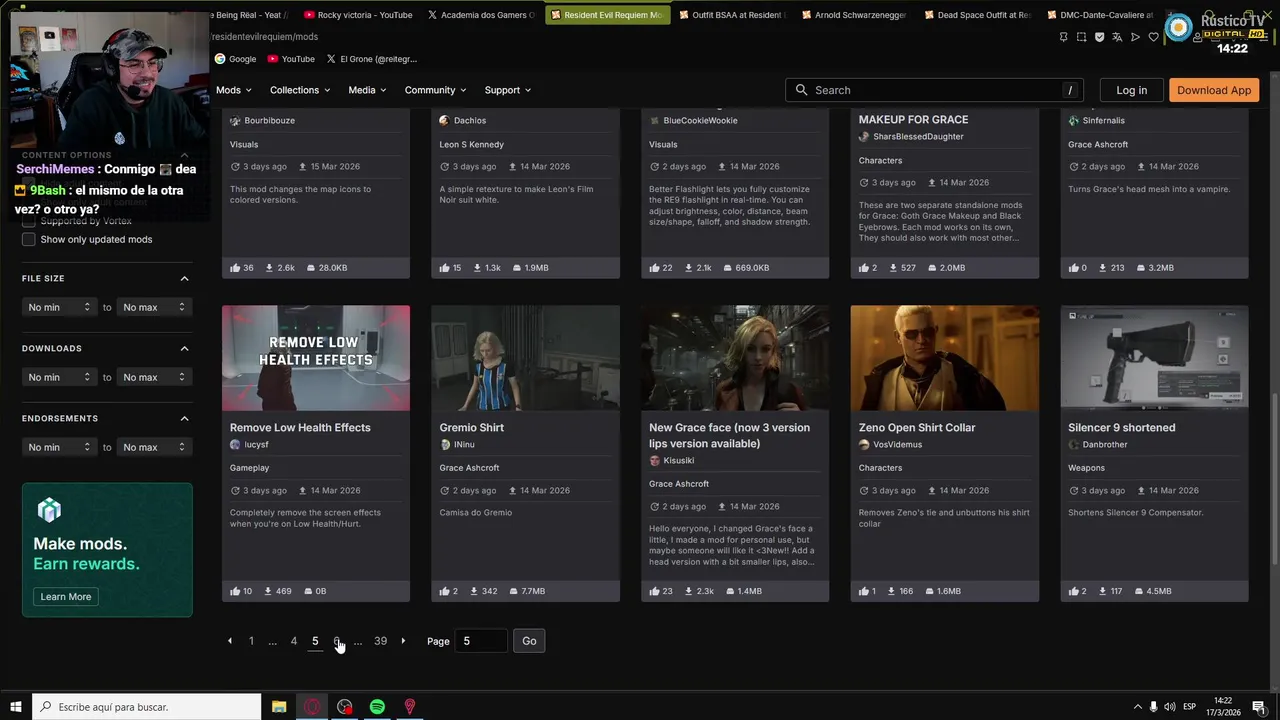Show hidden system tray icons
Viewport: 1280px width, 720px height.
pos(1137,707)
